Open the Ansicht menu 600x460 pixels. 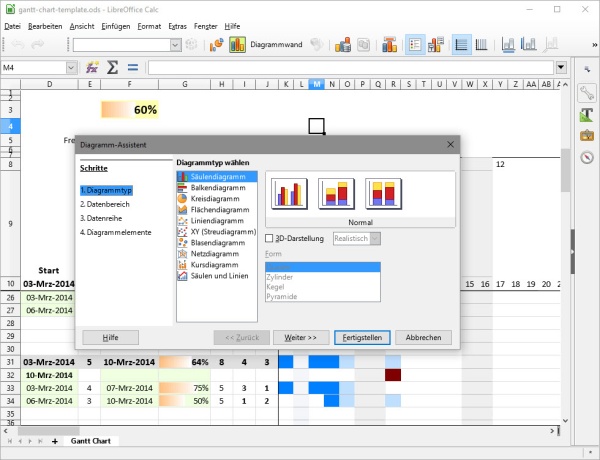[x=82, y=26]
